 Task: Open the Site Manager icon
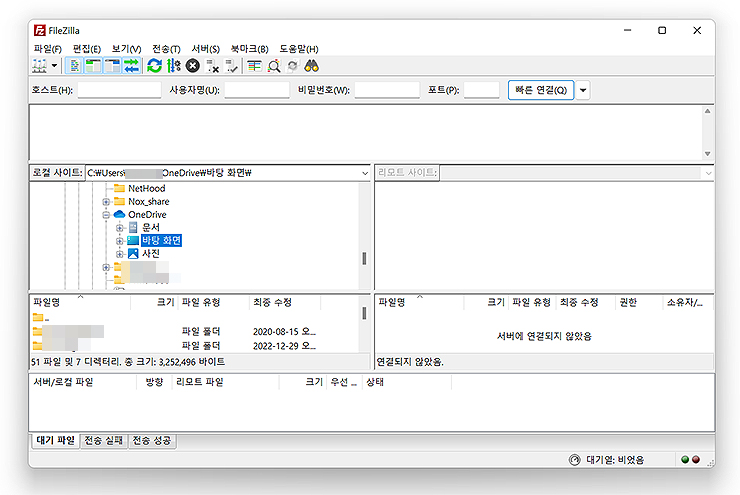pyautogui.click(x=40, y=66)
